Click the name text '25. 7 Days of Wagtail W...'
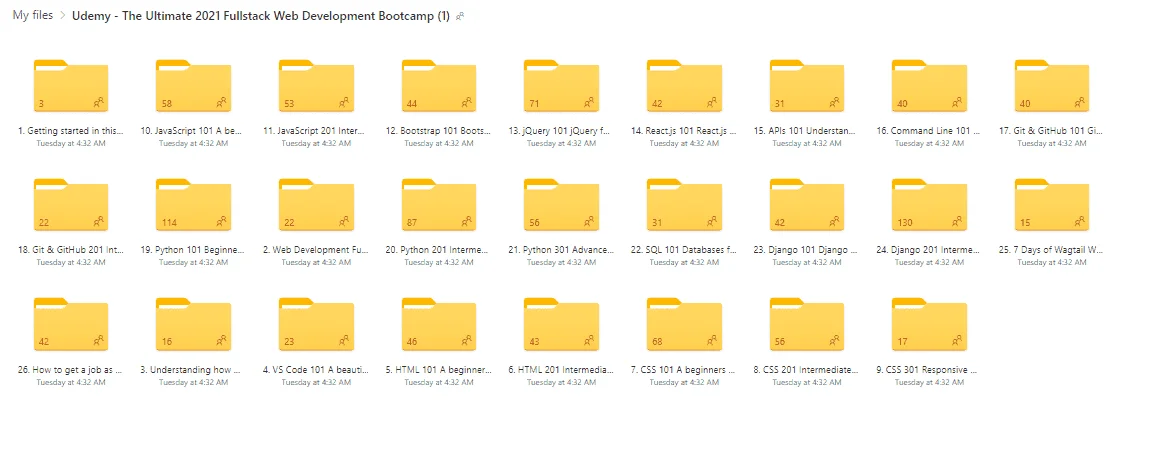 pyautogui.click(x=1051, y=251)
